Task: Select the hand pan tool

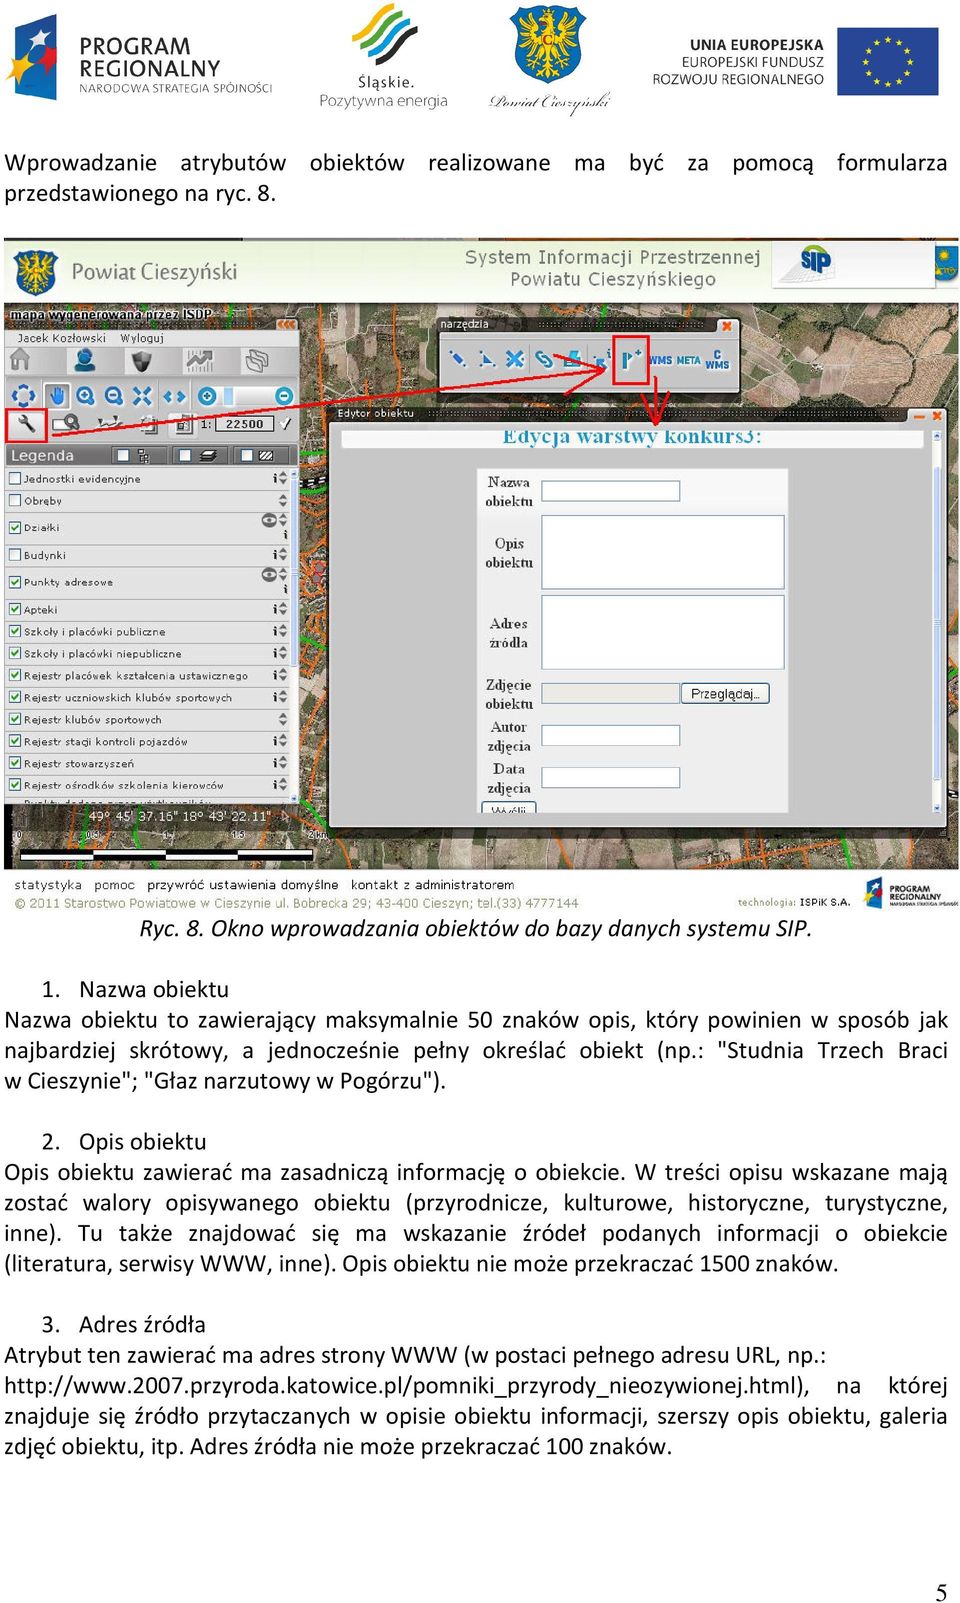Action: 57,396
